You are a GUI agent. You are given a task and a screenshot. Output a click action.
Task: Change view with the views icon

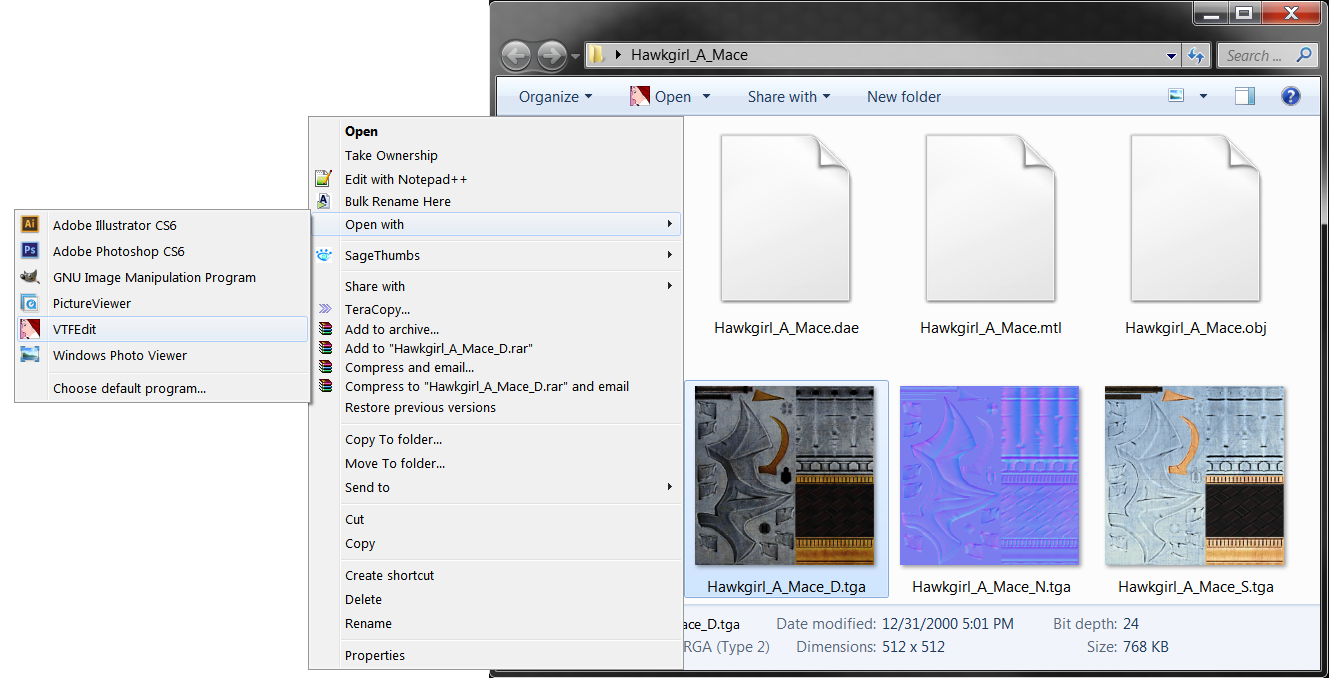(x=1177, y=96)
